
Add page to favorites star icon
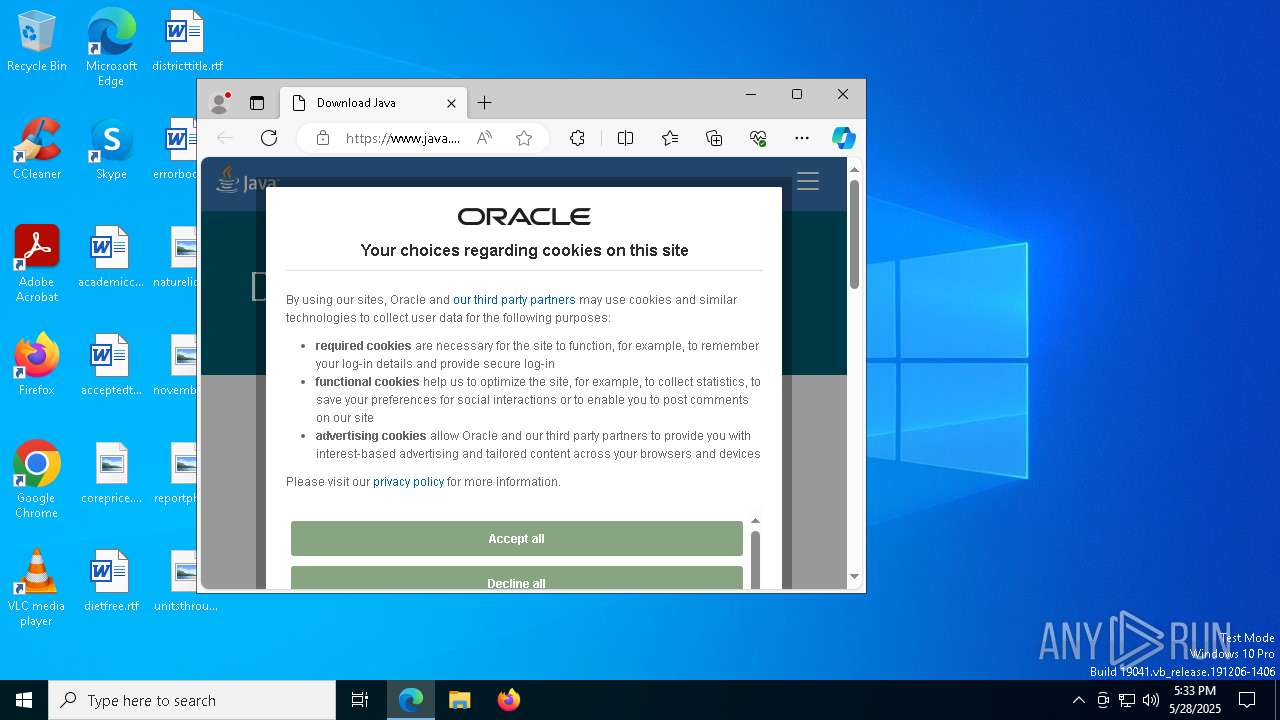coord(524,138)
